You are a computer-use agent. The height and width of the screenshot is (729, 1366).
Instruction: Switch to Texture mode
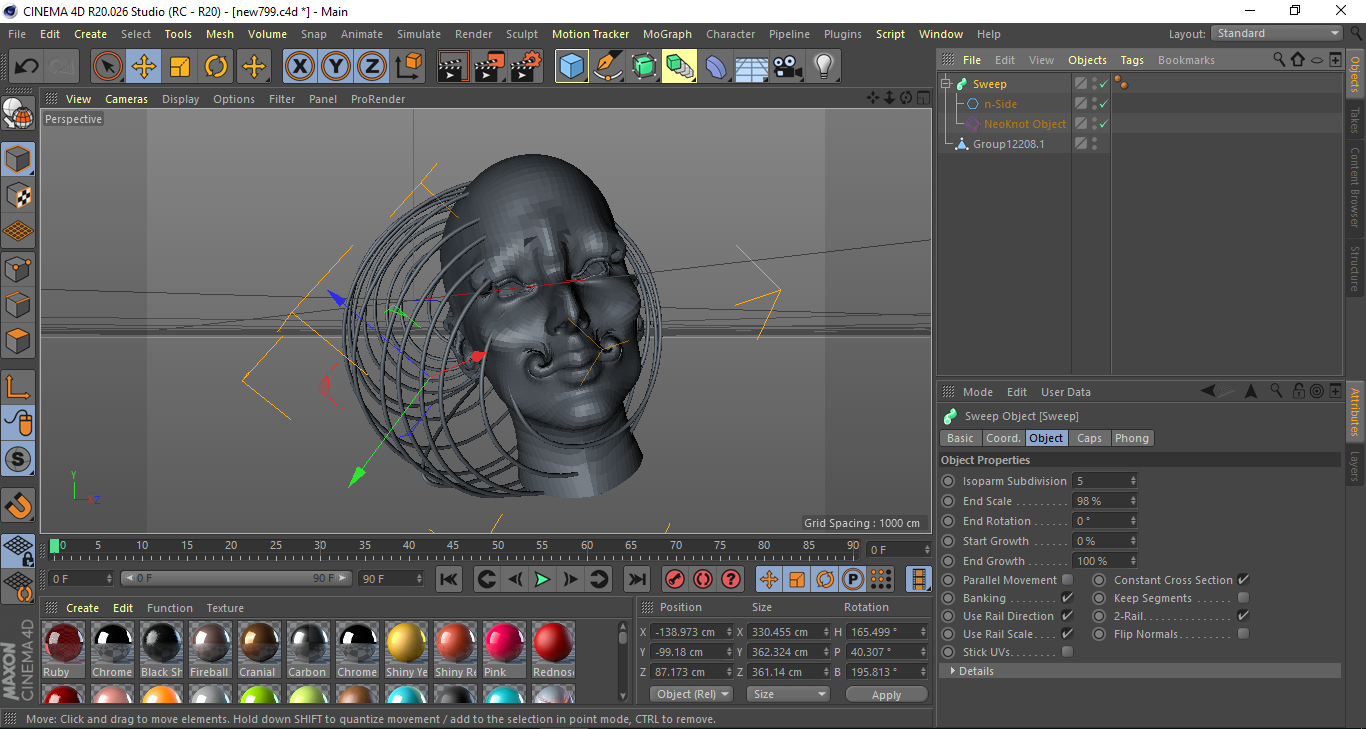18,196
